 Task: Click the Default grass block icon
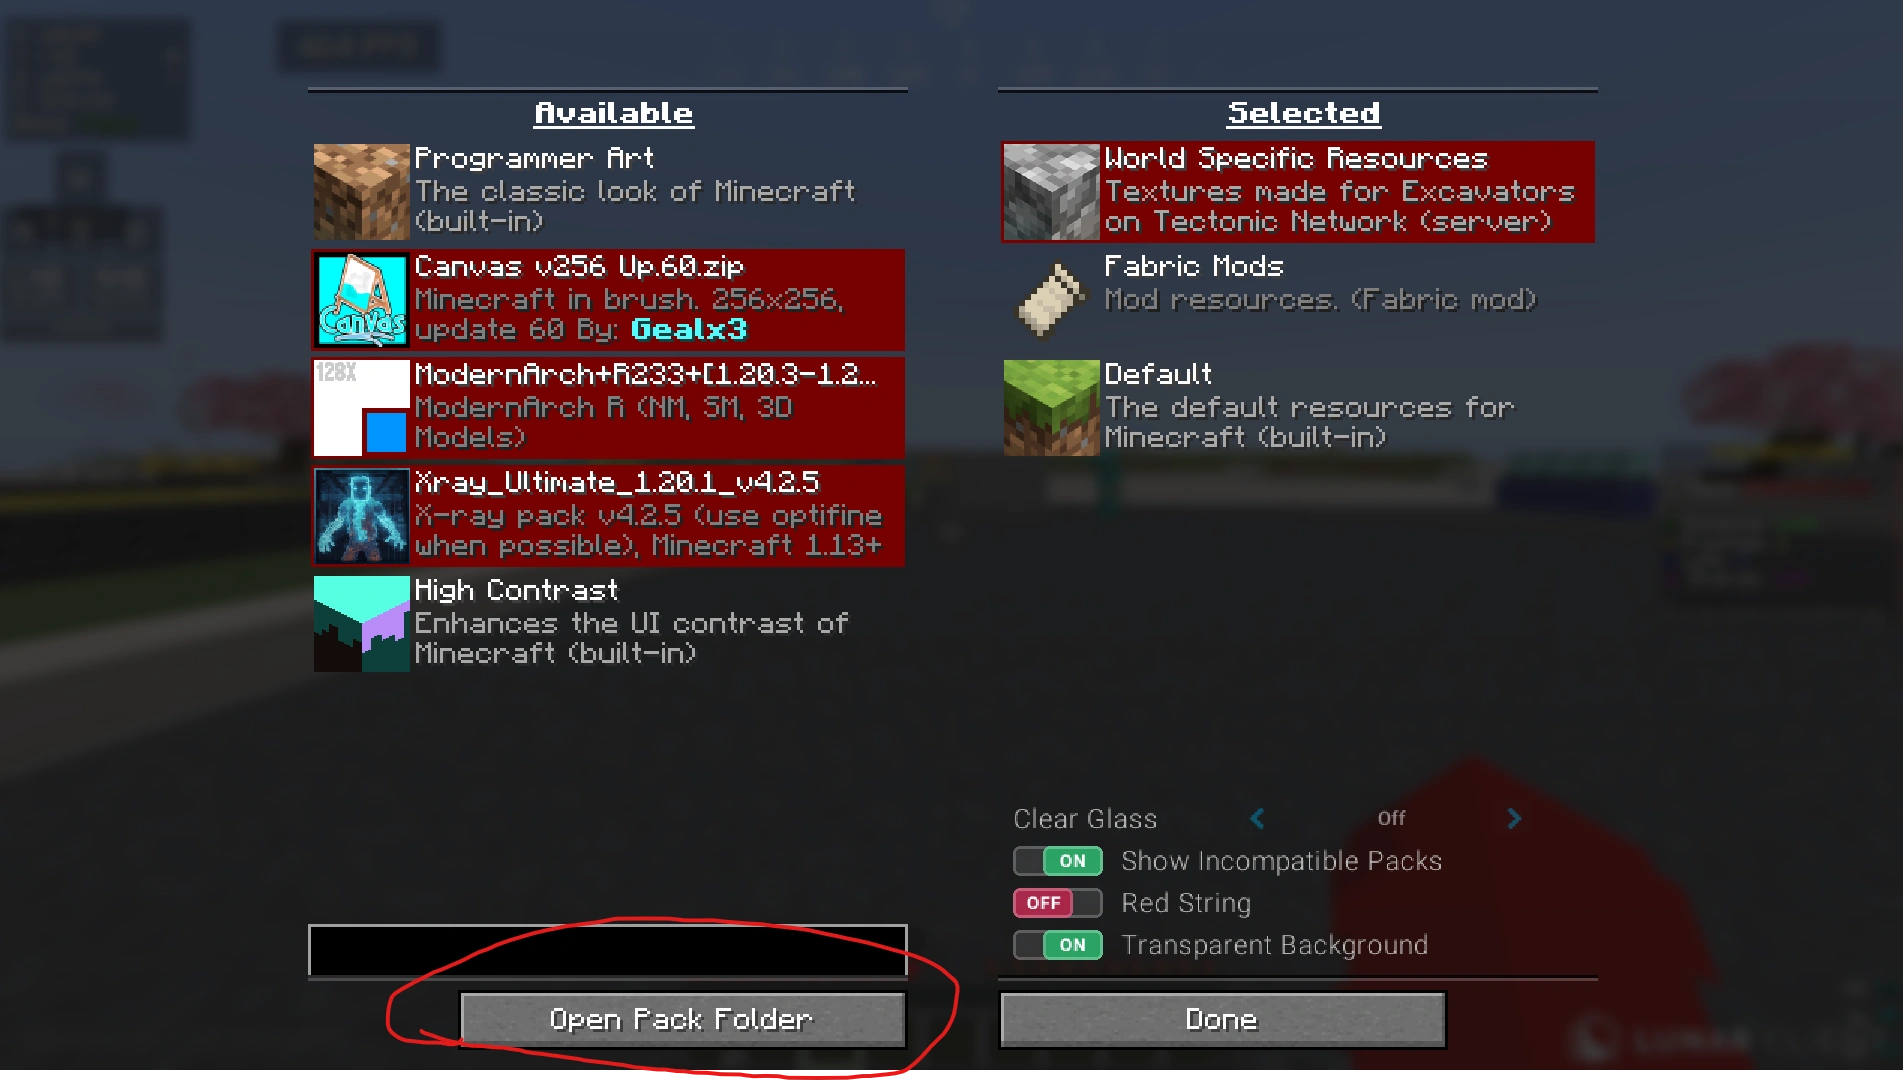point(1051,408)
